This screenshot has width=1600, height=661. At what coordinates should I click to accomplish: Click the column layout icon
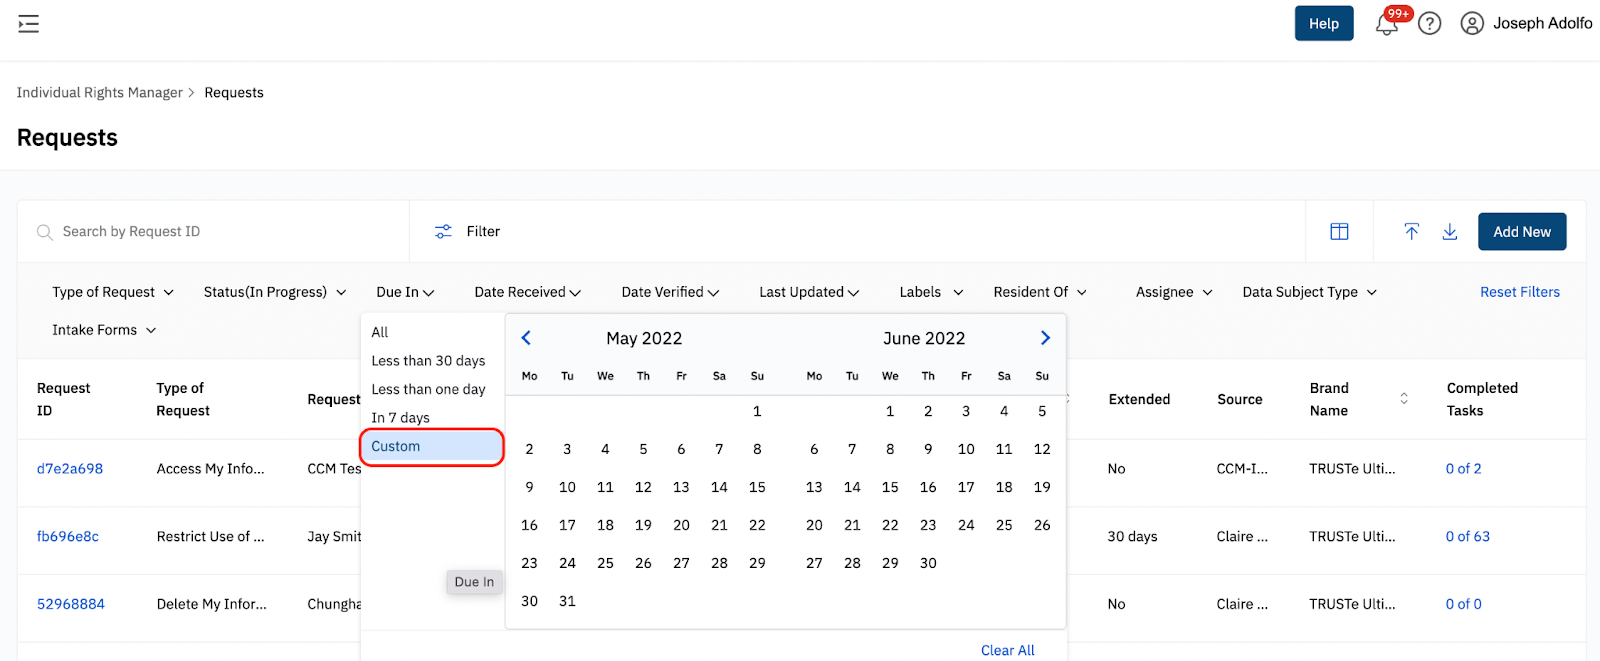[x=1339, y=232]
